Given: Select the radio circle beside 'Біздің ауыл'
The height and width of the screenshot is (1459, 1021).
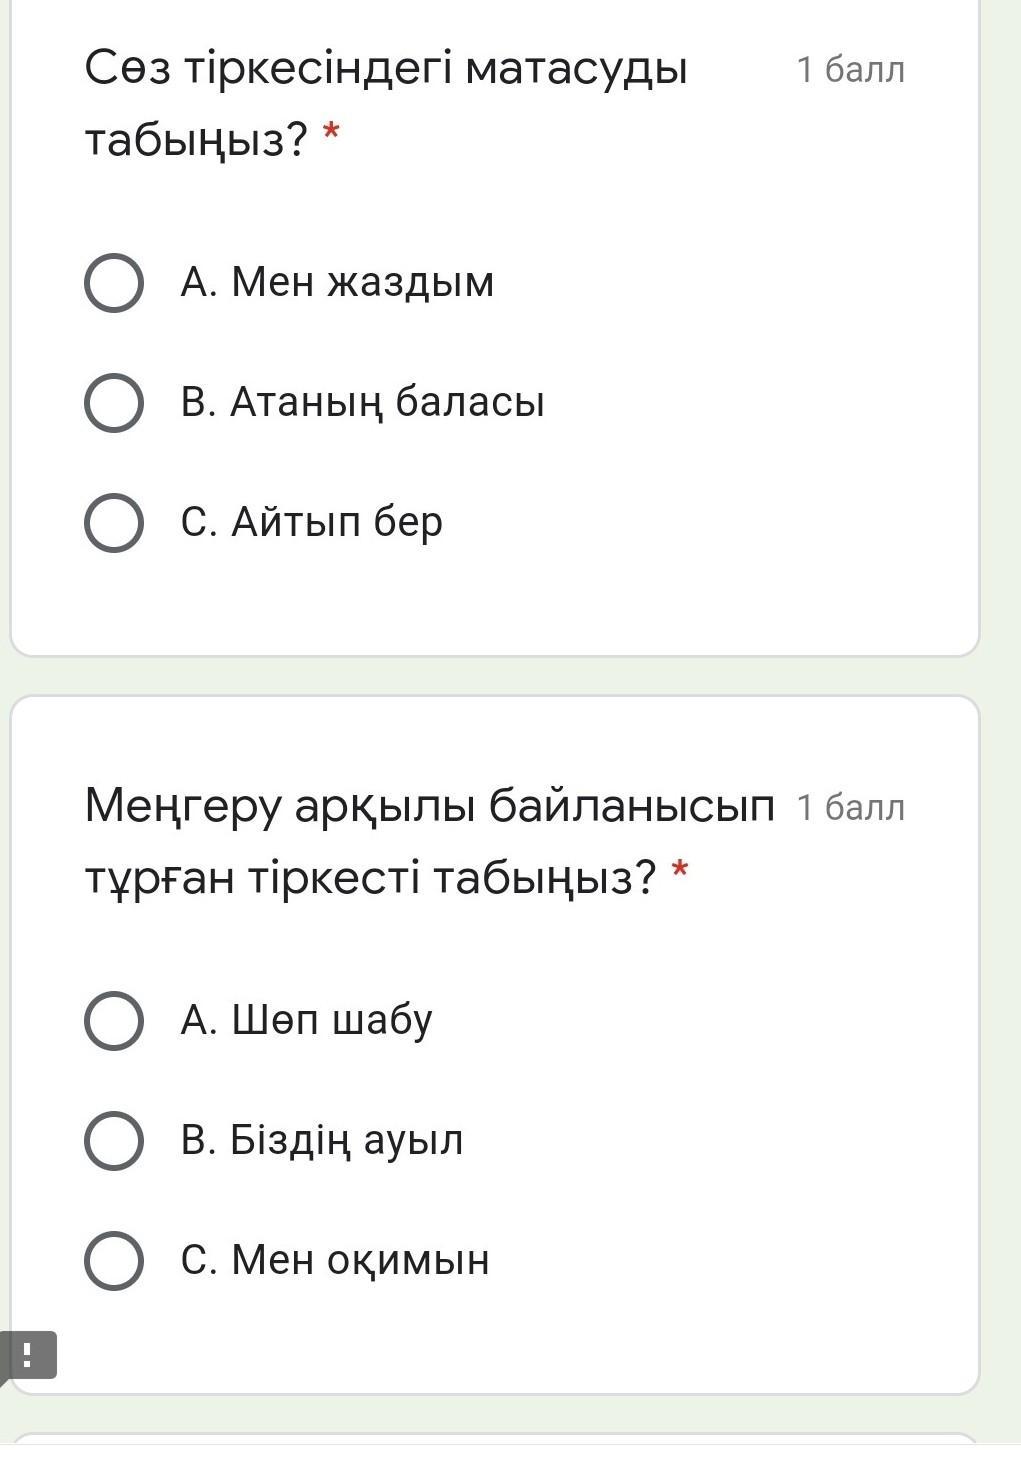Looking at the screenshot, I should [x=113, y=1141].
